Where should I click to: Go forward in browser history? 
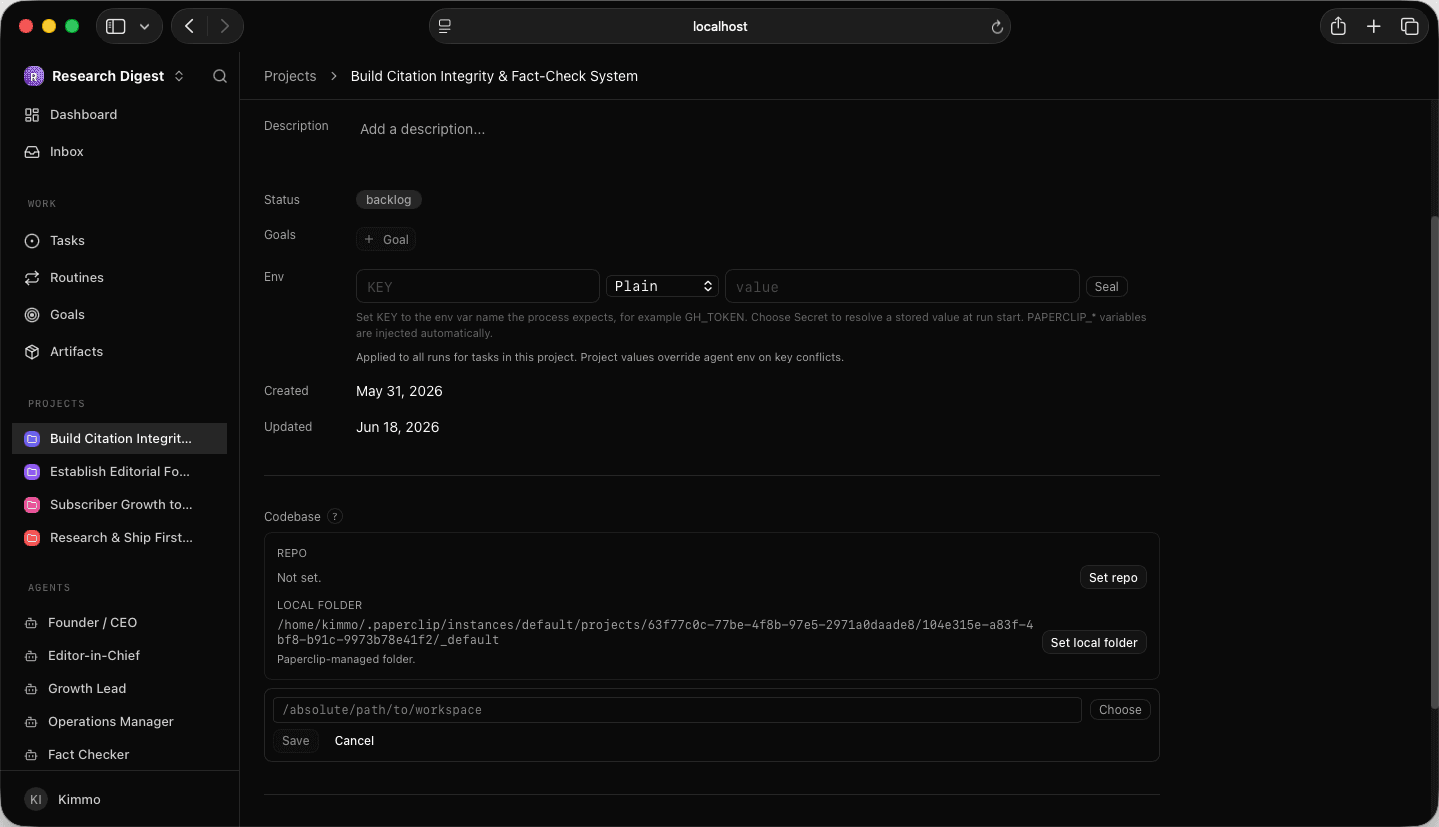pos(225,27)
